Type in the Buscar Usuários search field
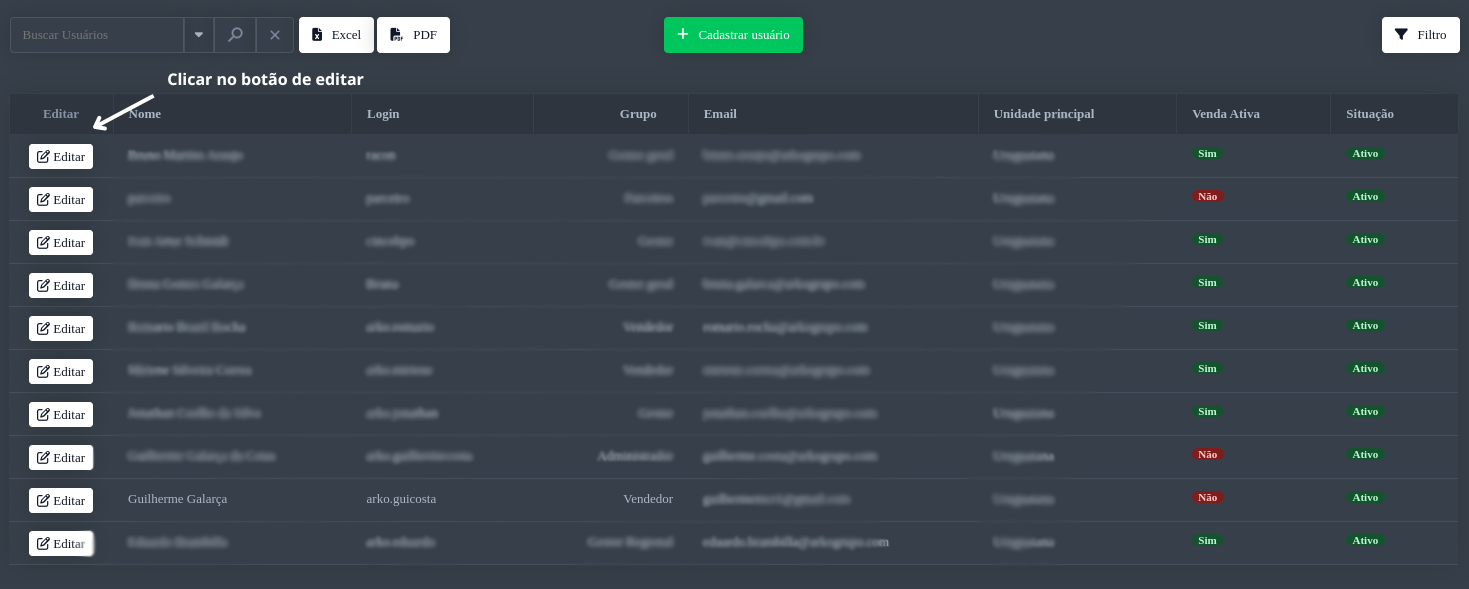The image size is (1469, 589). (x=97, y=35)
